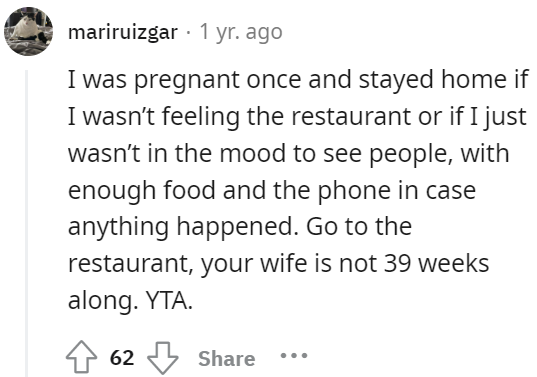Click mariruizgar's cat avatar picture
The height and width of the screenshot is (377, 537).
point(28,31)
